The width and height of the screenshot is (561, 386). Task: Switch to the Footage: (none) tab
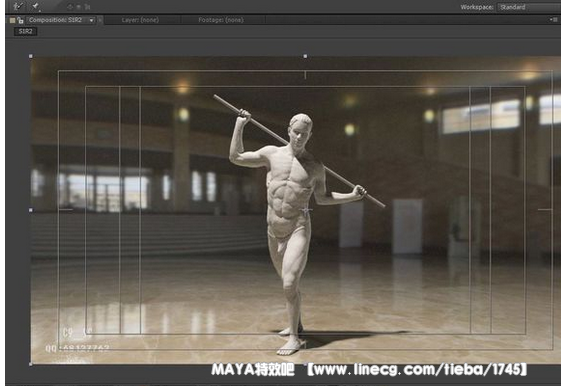tap(221, 20)
